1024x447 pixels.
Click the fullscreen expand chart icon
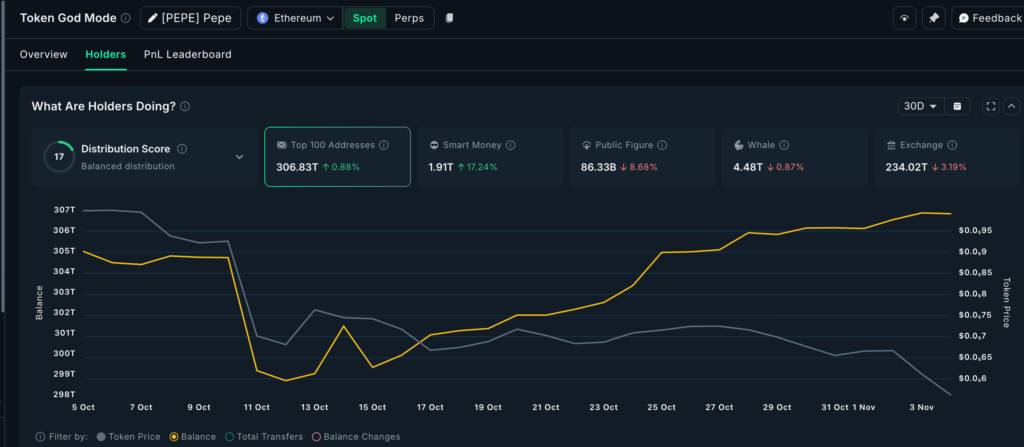click(991, 106)
